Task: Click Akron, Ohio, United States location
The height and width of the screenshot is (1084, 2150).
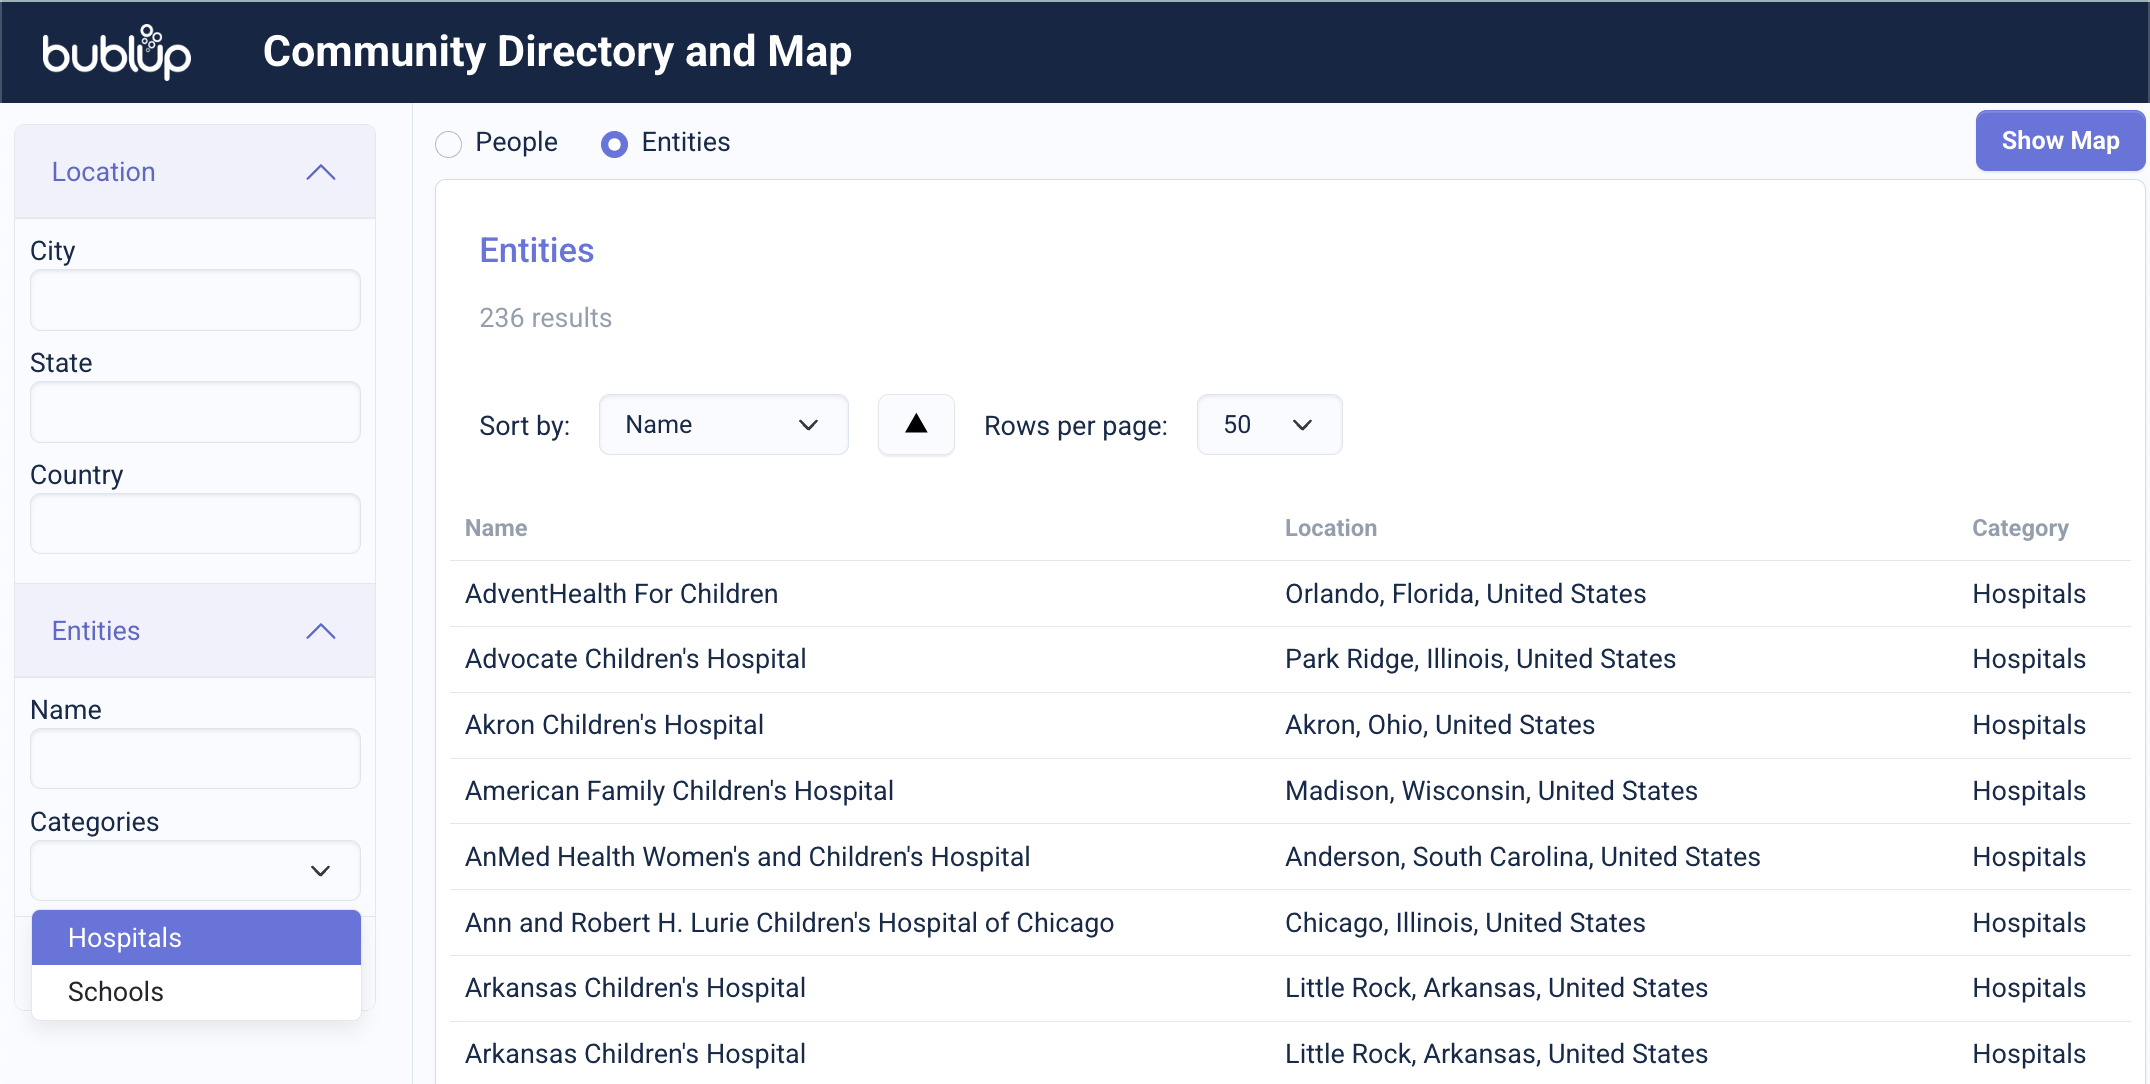Action: pyautogui.click(x=1440, y=725)
